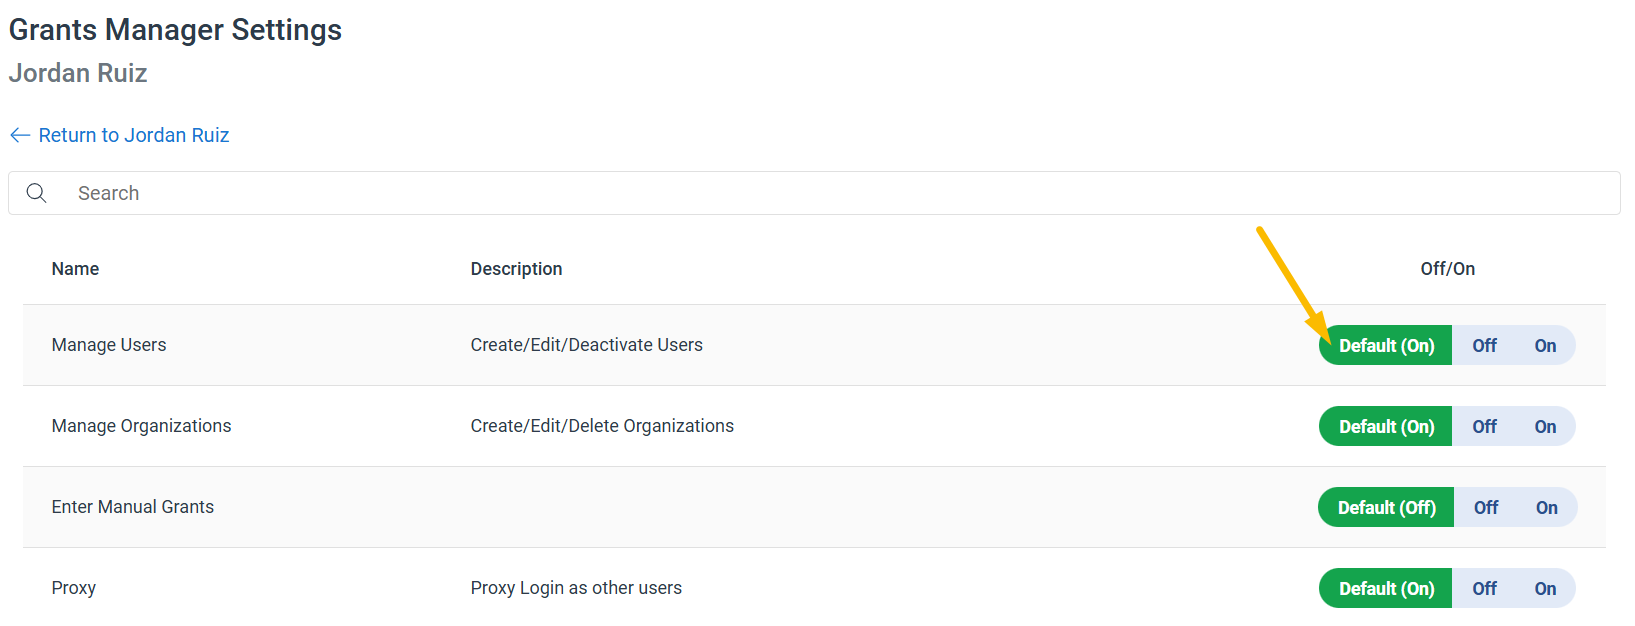Click the Enter Manual Grants row name
The height and width of the screenshot is (626, 1635).
(133, 507)
